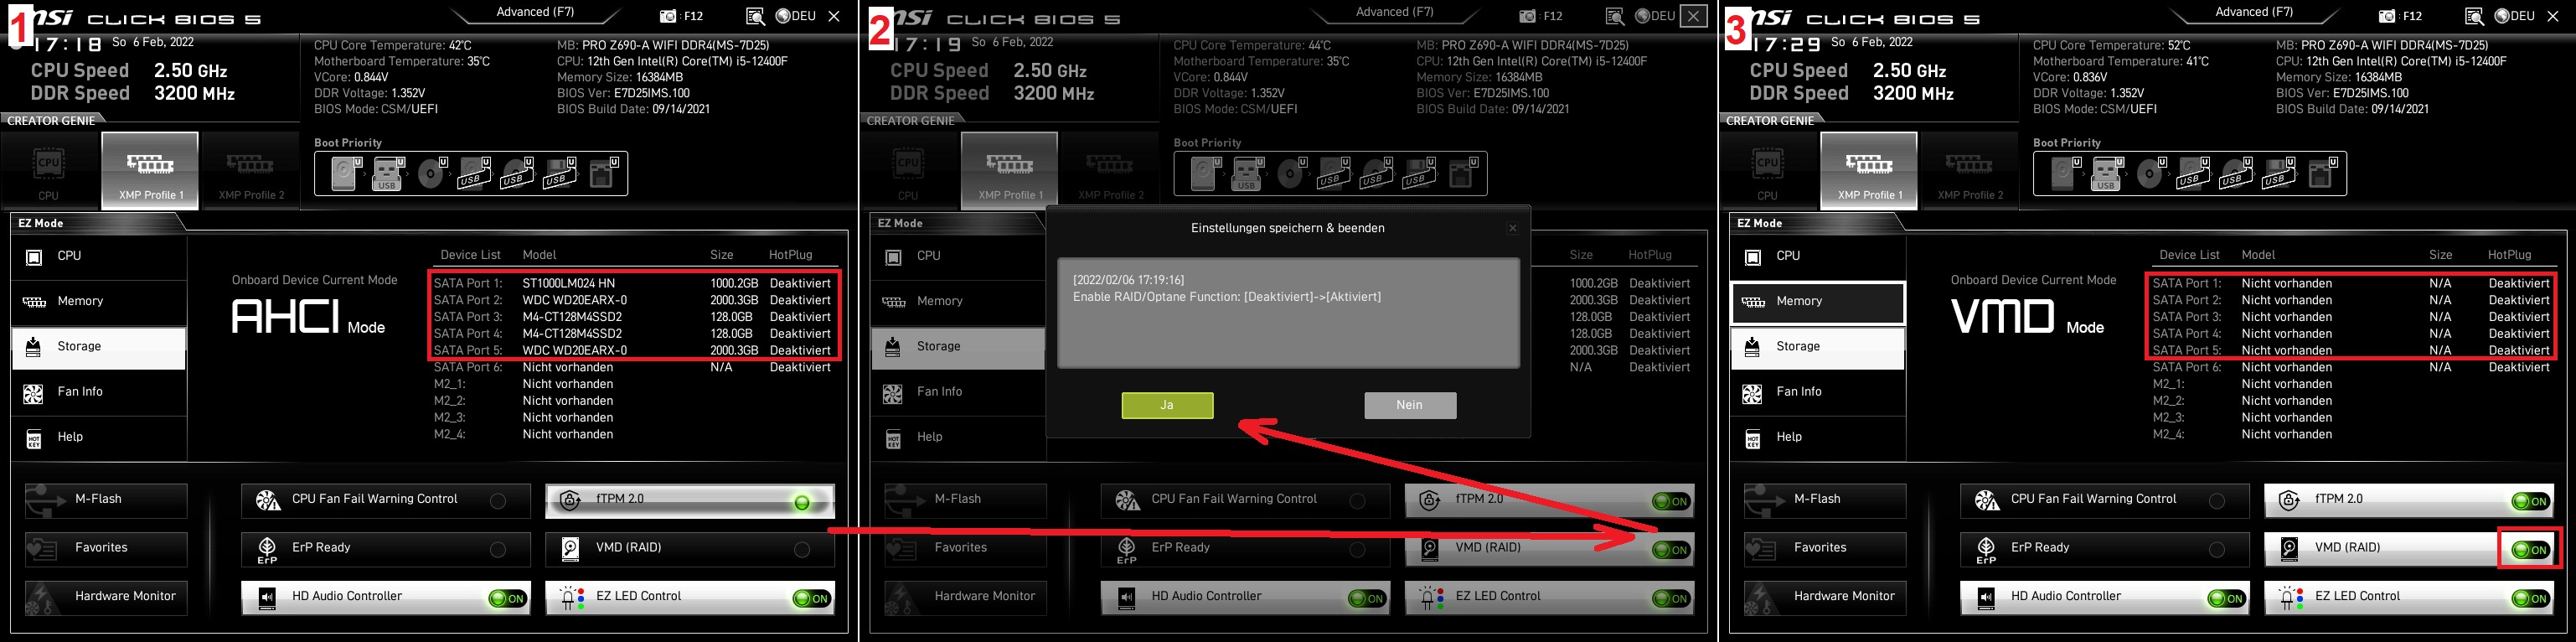Turn off EZ LED Control in AHCI screen
Viewport: 2576px width, 642px height.
coord(811,599)
